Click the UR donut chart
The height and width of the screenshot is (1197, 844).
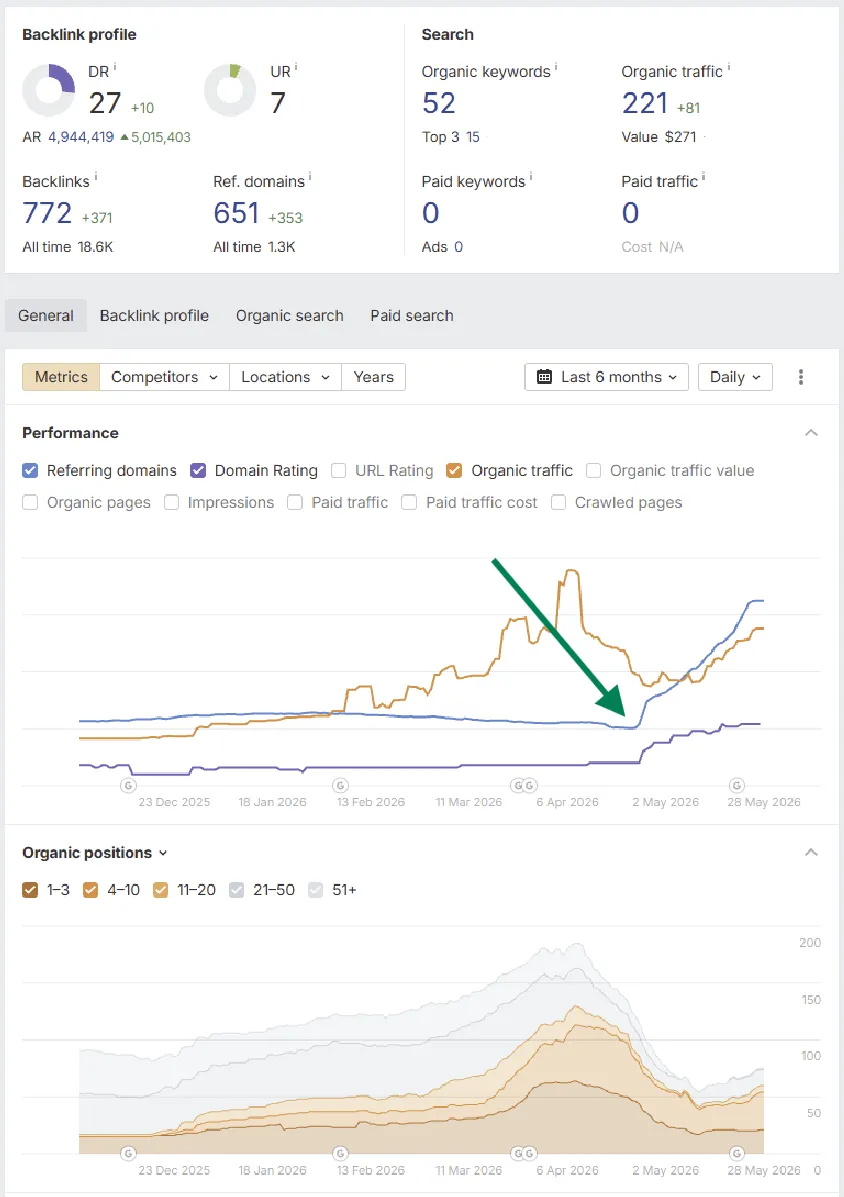coord(230,90)
